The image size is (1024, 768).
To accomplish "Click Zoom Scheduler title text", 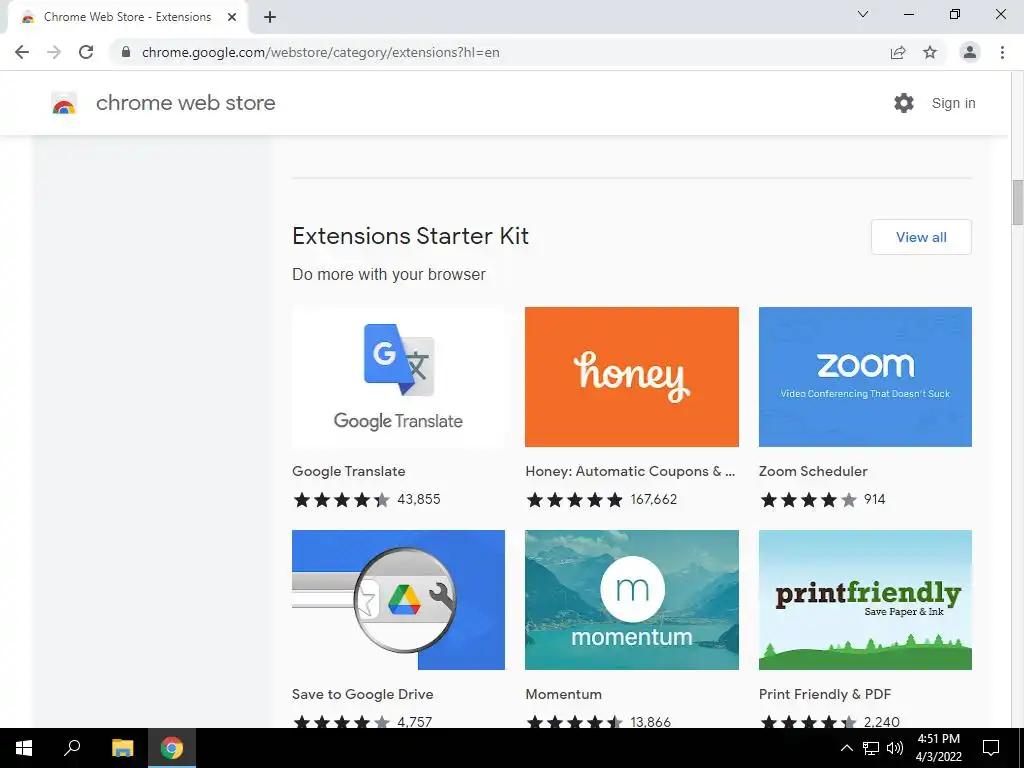I will [x=813, y=472].
